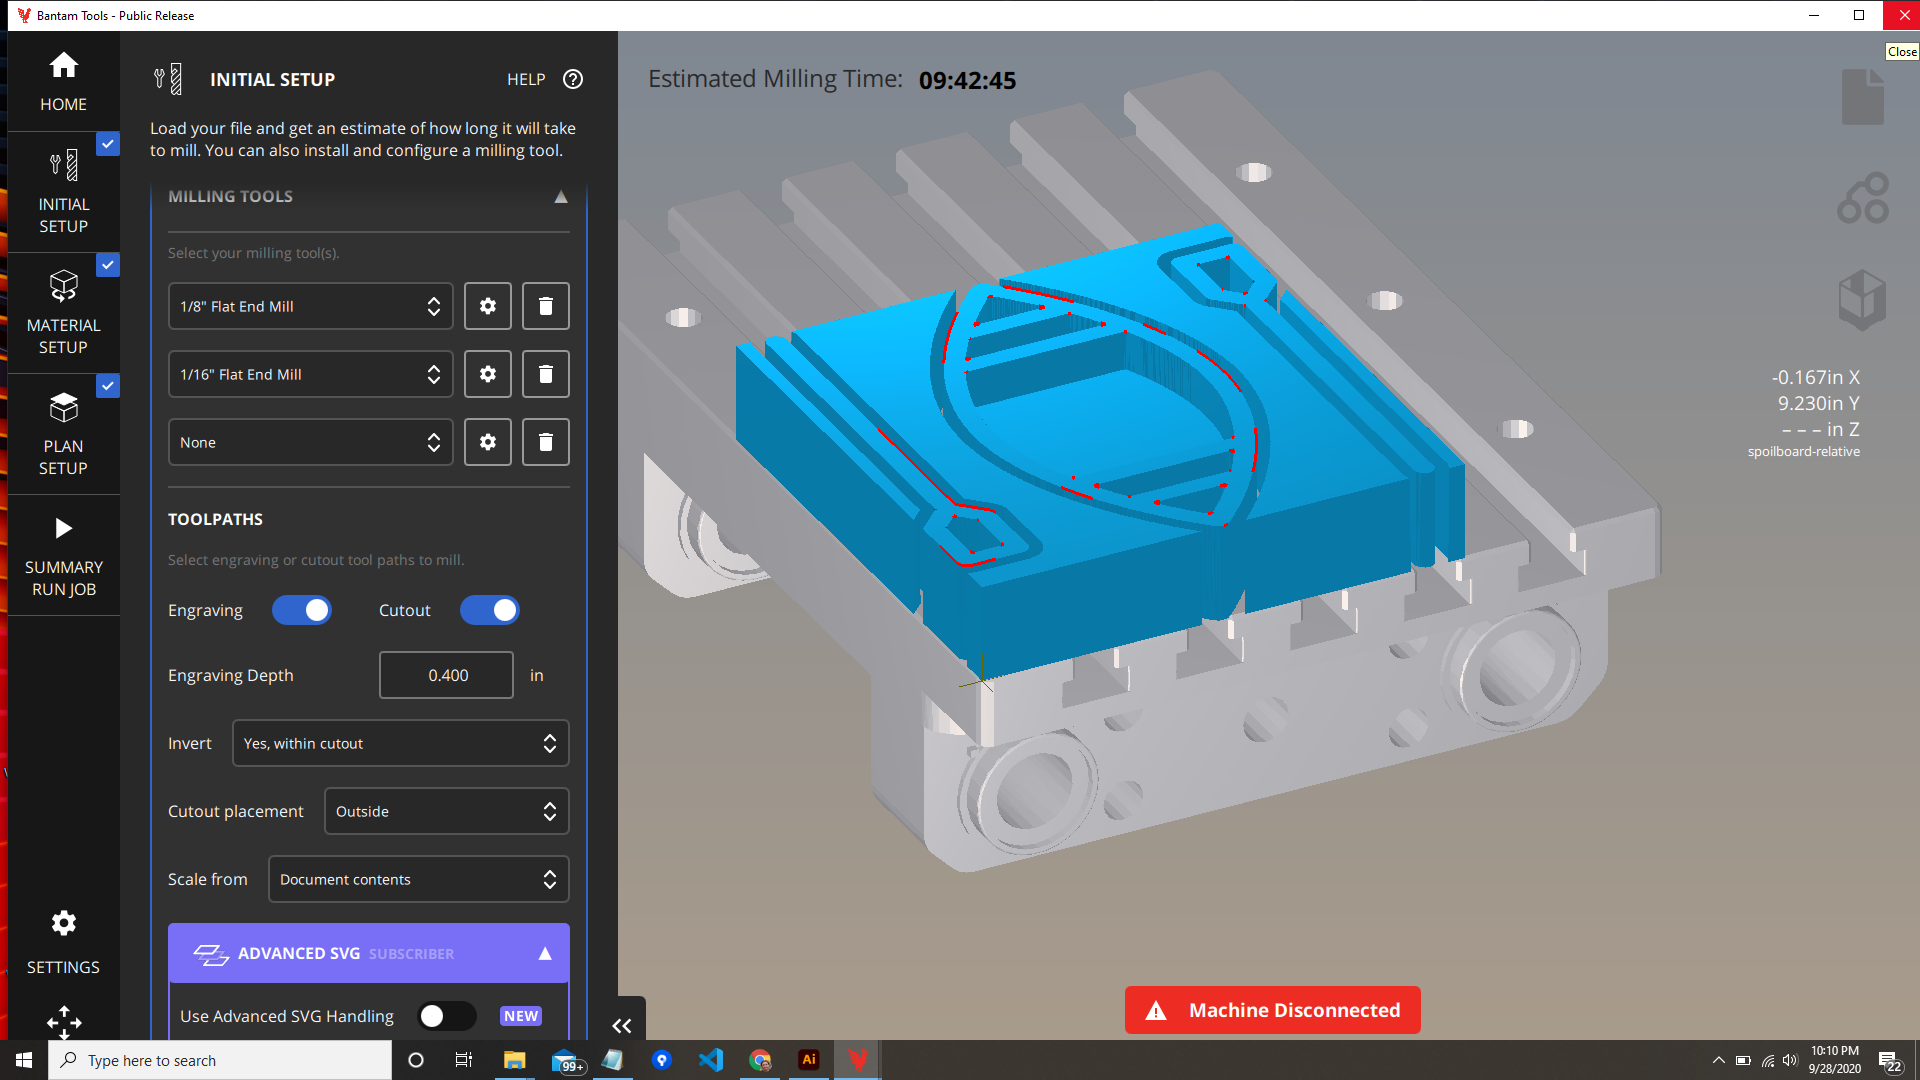Collapse the Milling Tools section
1920x1080 pixels.
pyautogui.click(x=561, y=197)
